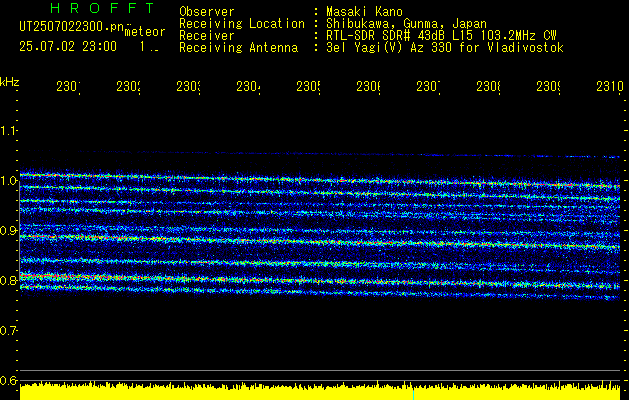Click the 0.9 kHz axis tick label
The height and width of the screenshot is (400, 629).
pyautogui.click(x=8, y=231)
